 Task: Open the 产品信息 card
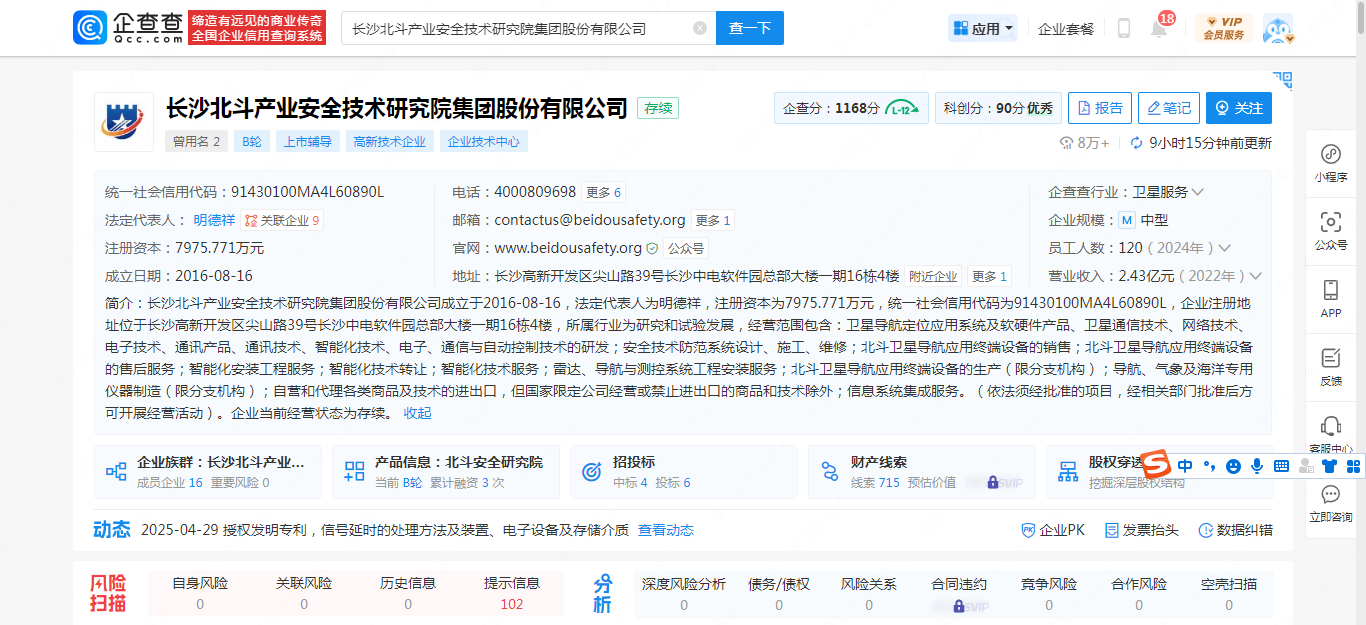click(446, 472)
